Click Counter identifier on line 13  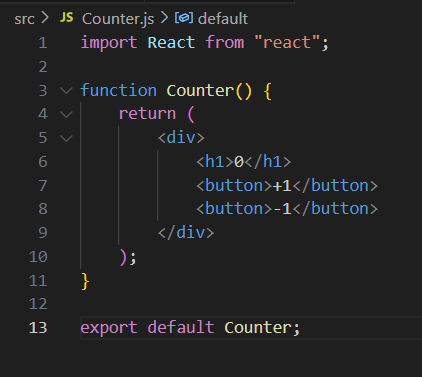point(258,328)
